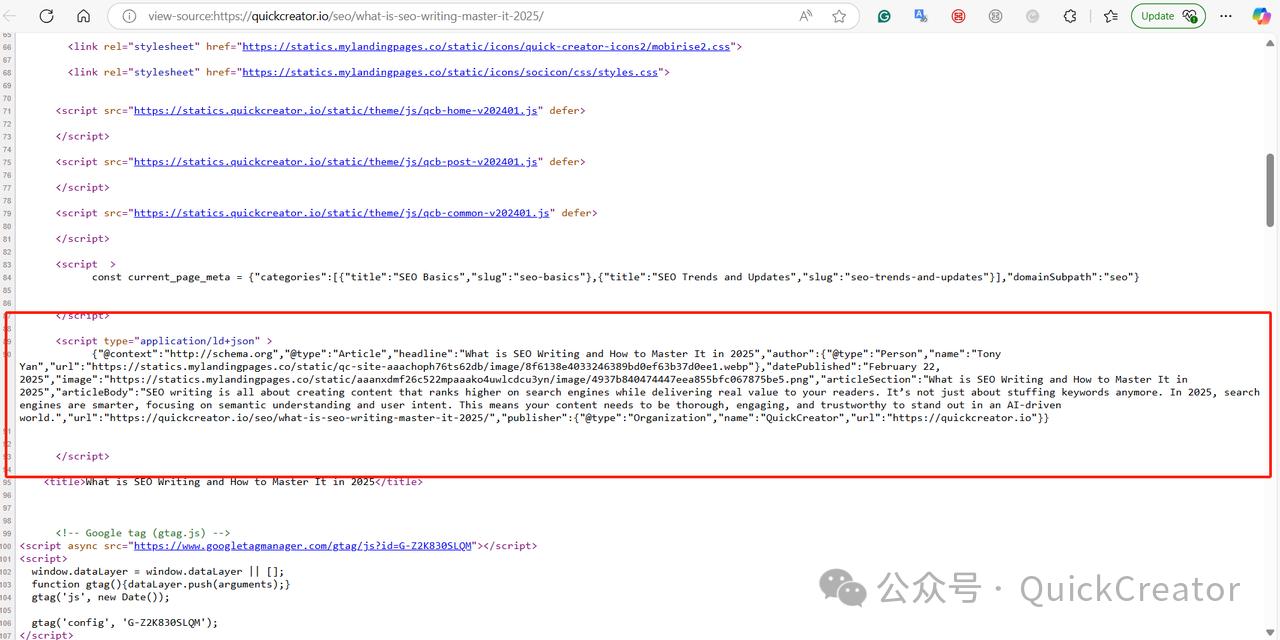
Task: Activate Read Aloud in the address bar
Action: (806, 16)
